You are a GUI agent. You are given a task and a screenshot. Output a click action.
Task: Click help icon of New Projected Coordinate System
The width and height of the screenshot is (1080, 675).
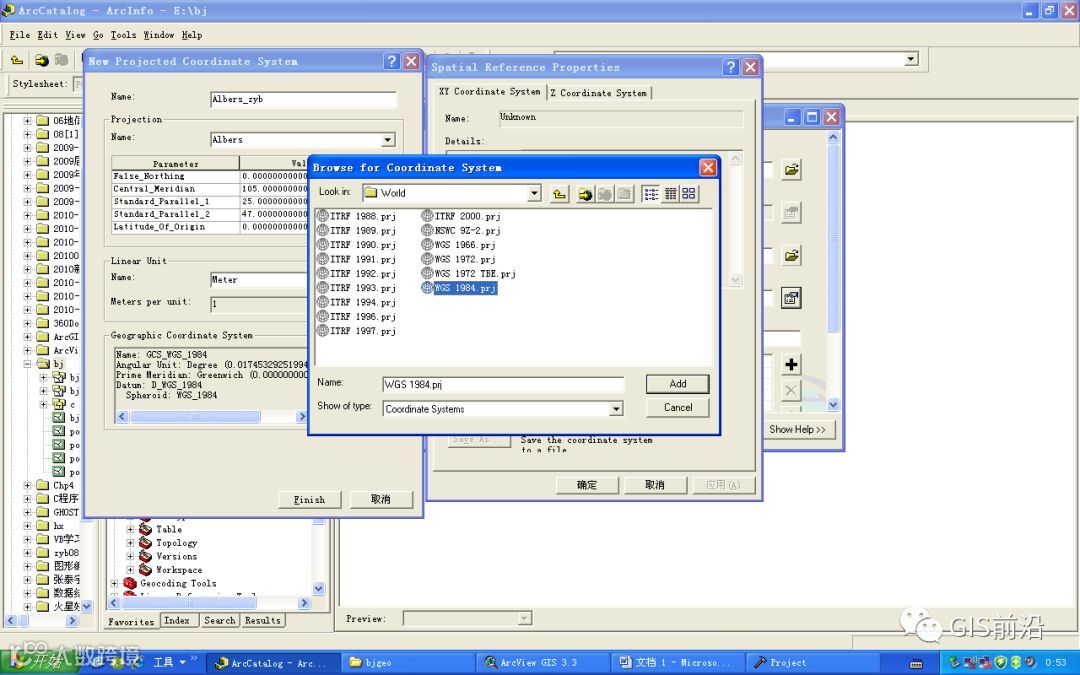tap(391, 61)
